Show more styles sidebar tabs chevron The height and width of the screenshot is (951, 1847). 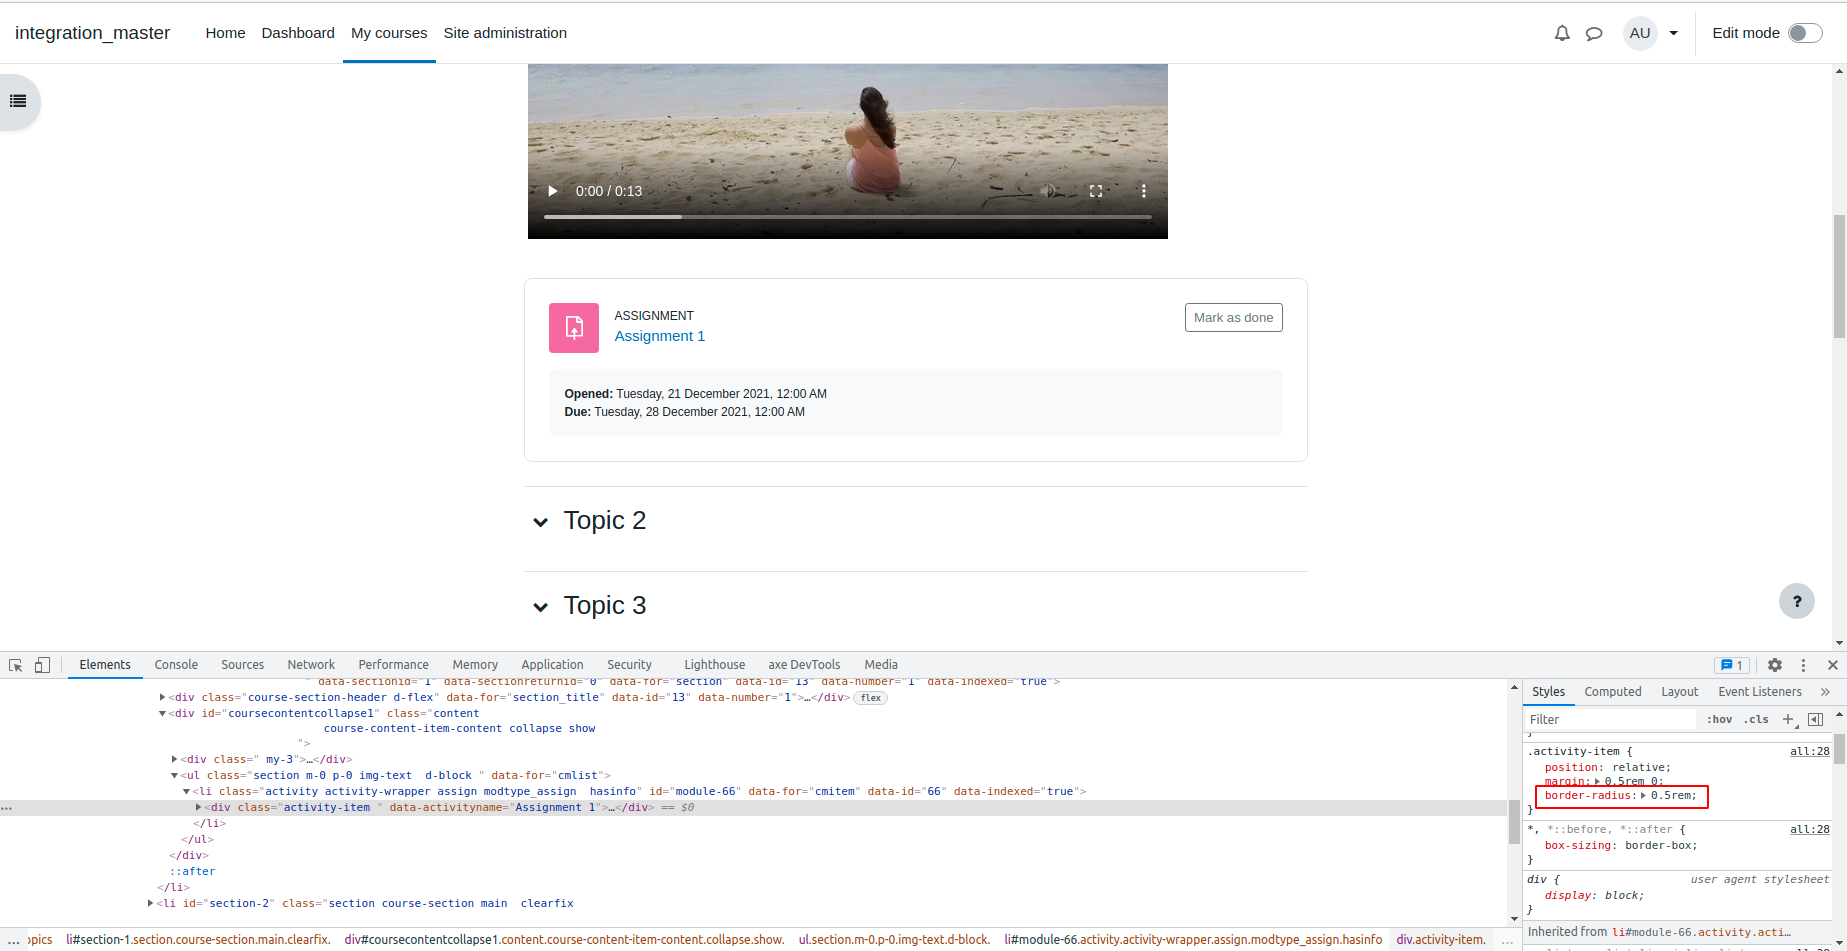[1825, 692]
